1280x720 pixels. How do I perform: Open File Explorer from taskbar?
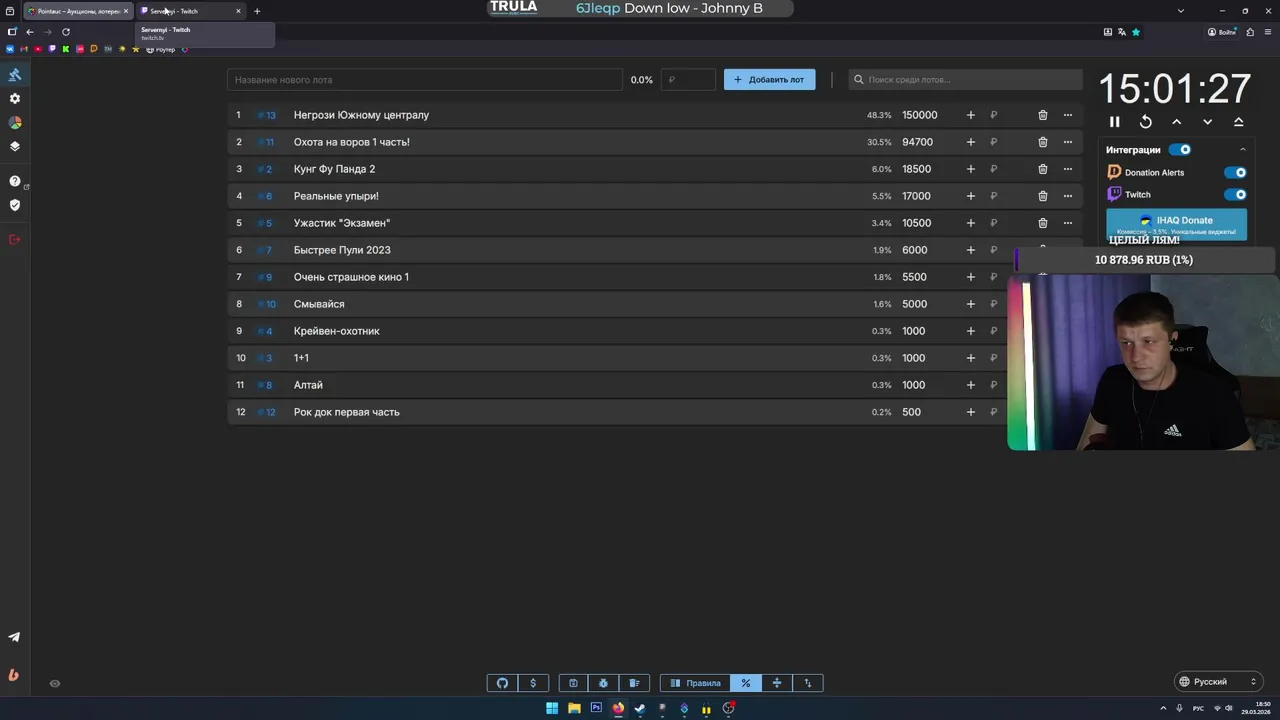pos(574,708)
